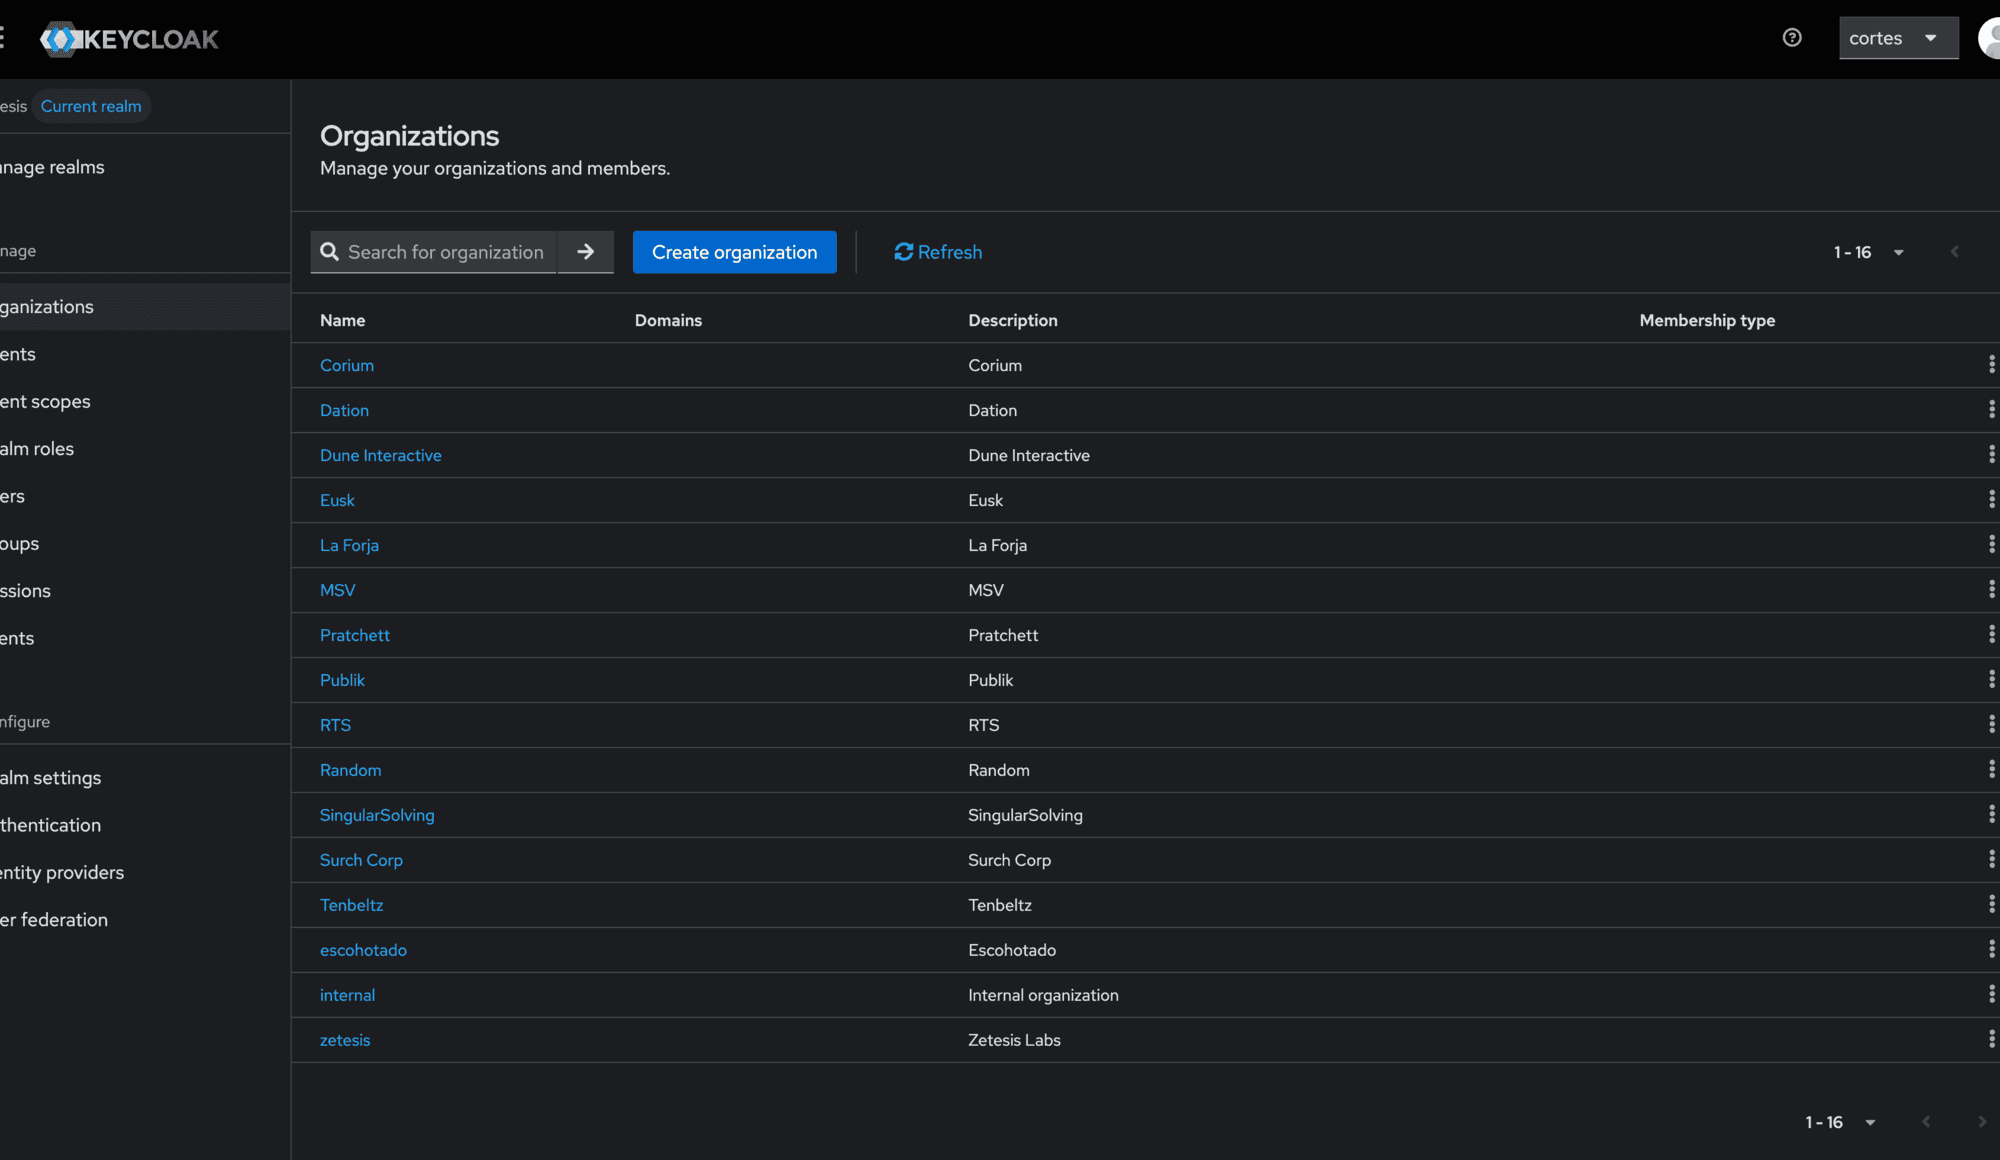Open Authentication in sidebar
This screenshot has height=1160, width=2000.
tap(50, 825)
